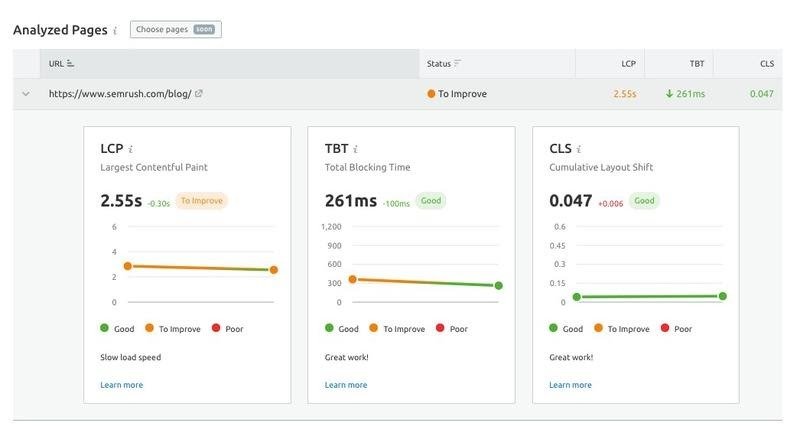Image resolution: width=800 pixels, height=426 pixels.
Task: Sort table by LCP column header
Action: pos(628,64)
